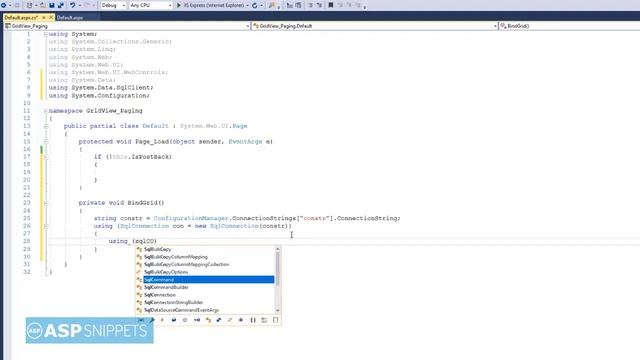Image resolution: width=640 pixels, height=360 pixels.
Task: Click completion list scroll down arrow
Action: (x=278, y=311)
